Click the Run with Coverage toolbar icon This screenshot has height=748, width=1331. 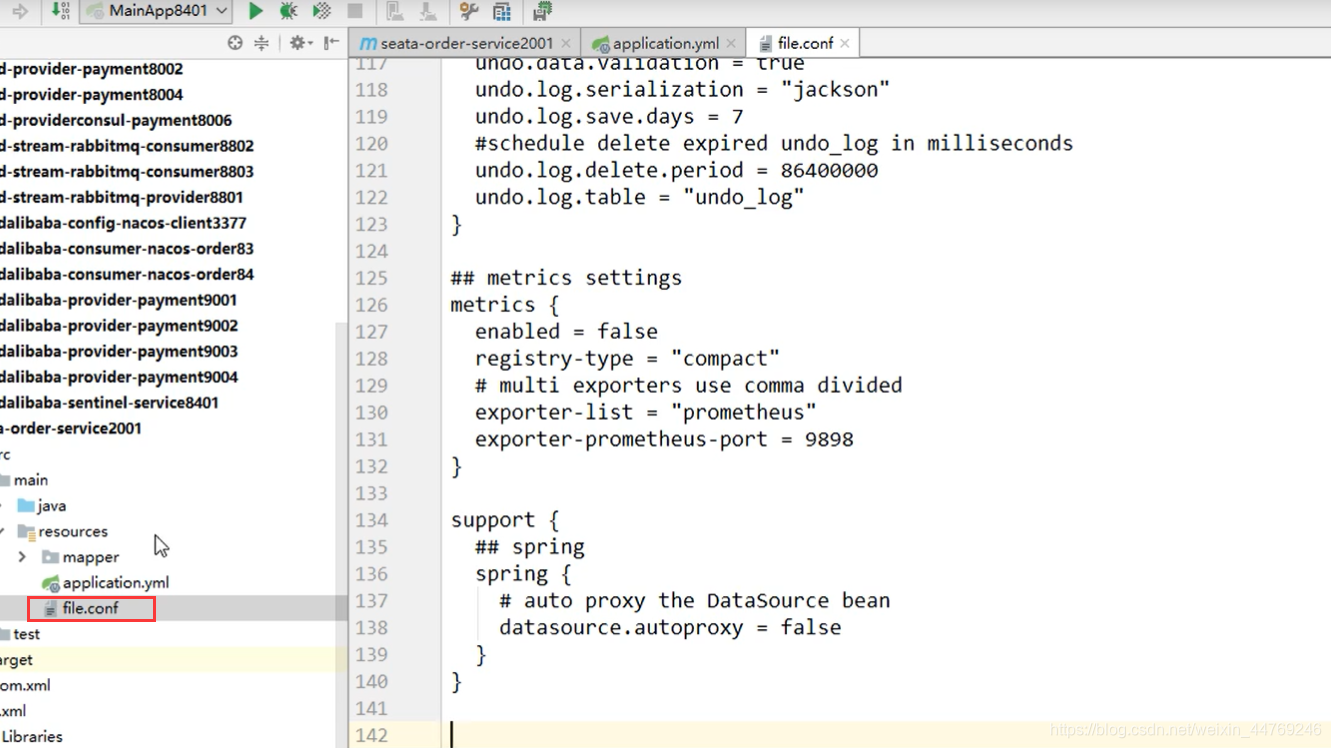tap(321, 11)
